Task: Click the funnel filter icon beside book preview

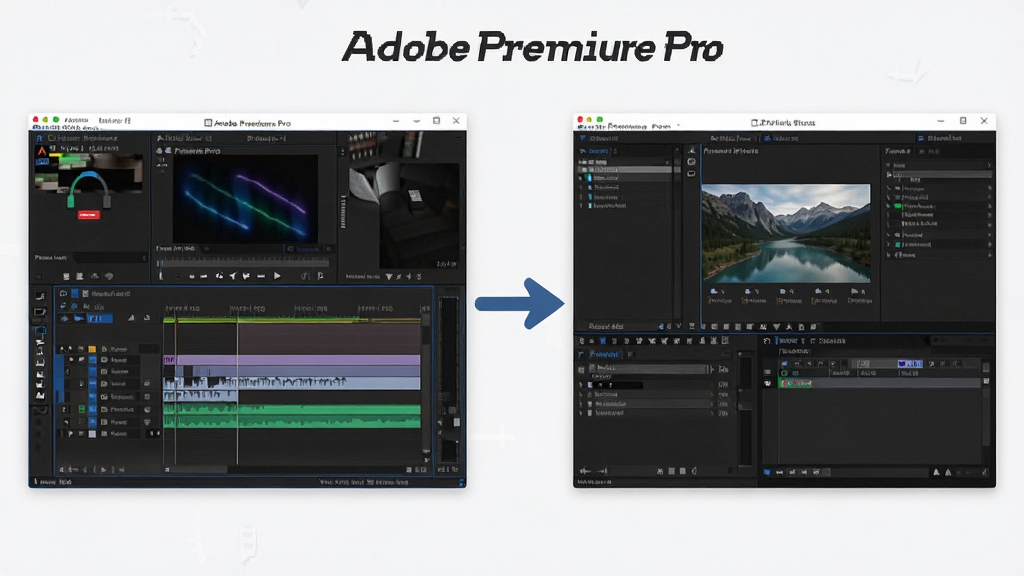Action: coord(389,276)
